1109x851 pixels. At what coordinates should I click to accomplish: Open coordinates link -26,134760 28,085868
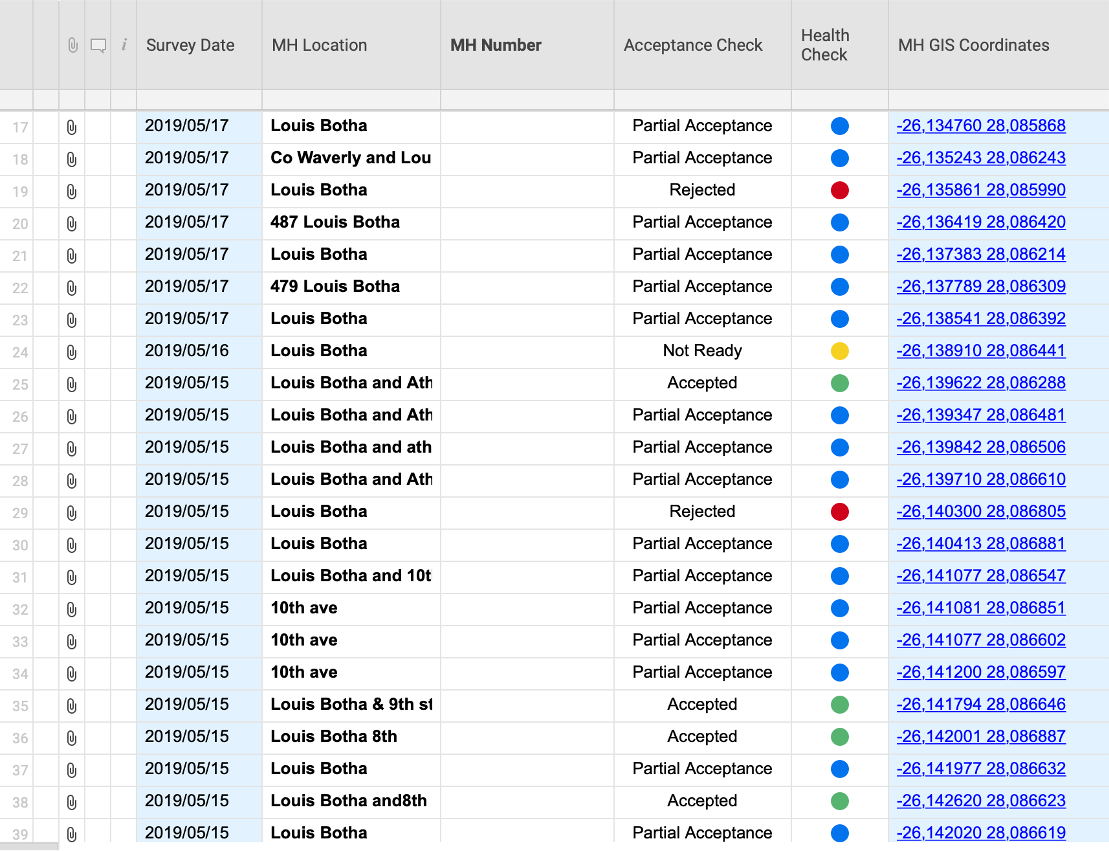(981, 126)
